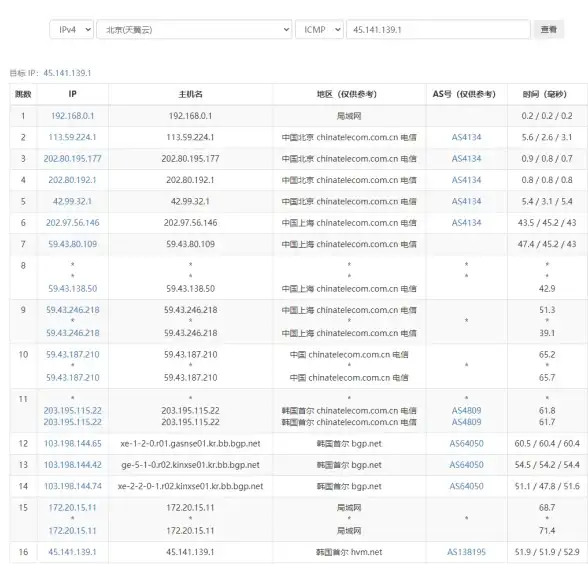Click latency value 54.5 / 54.2 / 54.4
The height and width of the screenshot is (564, 588).
pos(547,465)
